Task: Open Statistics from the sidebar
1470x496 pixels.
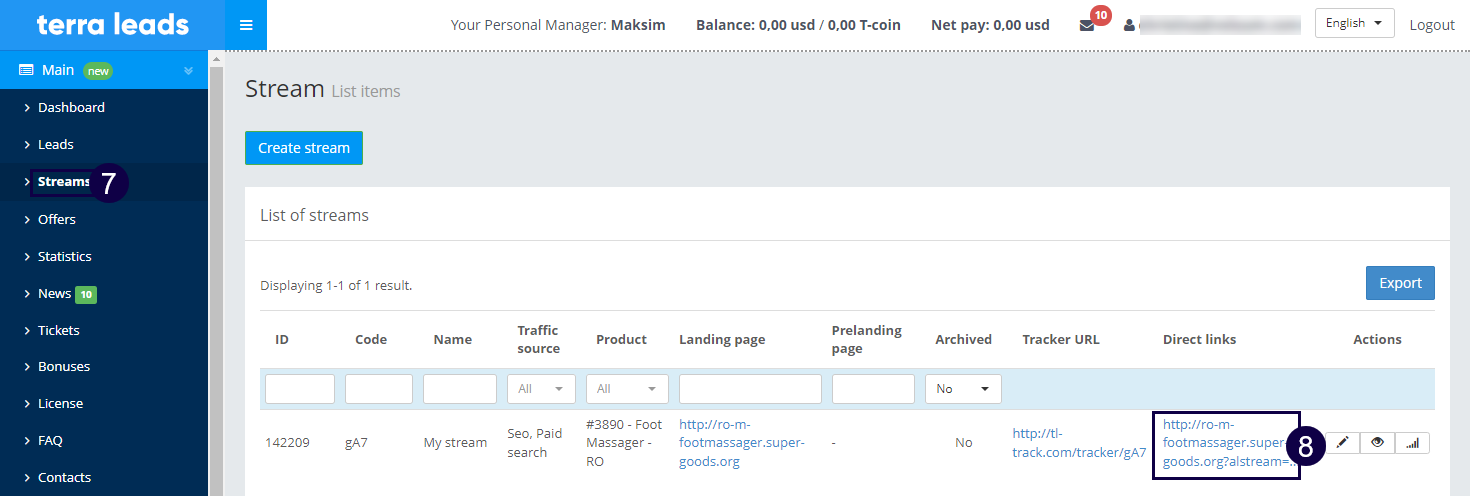Action: 65,256
